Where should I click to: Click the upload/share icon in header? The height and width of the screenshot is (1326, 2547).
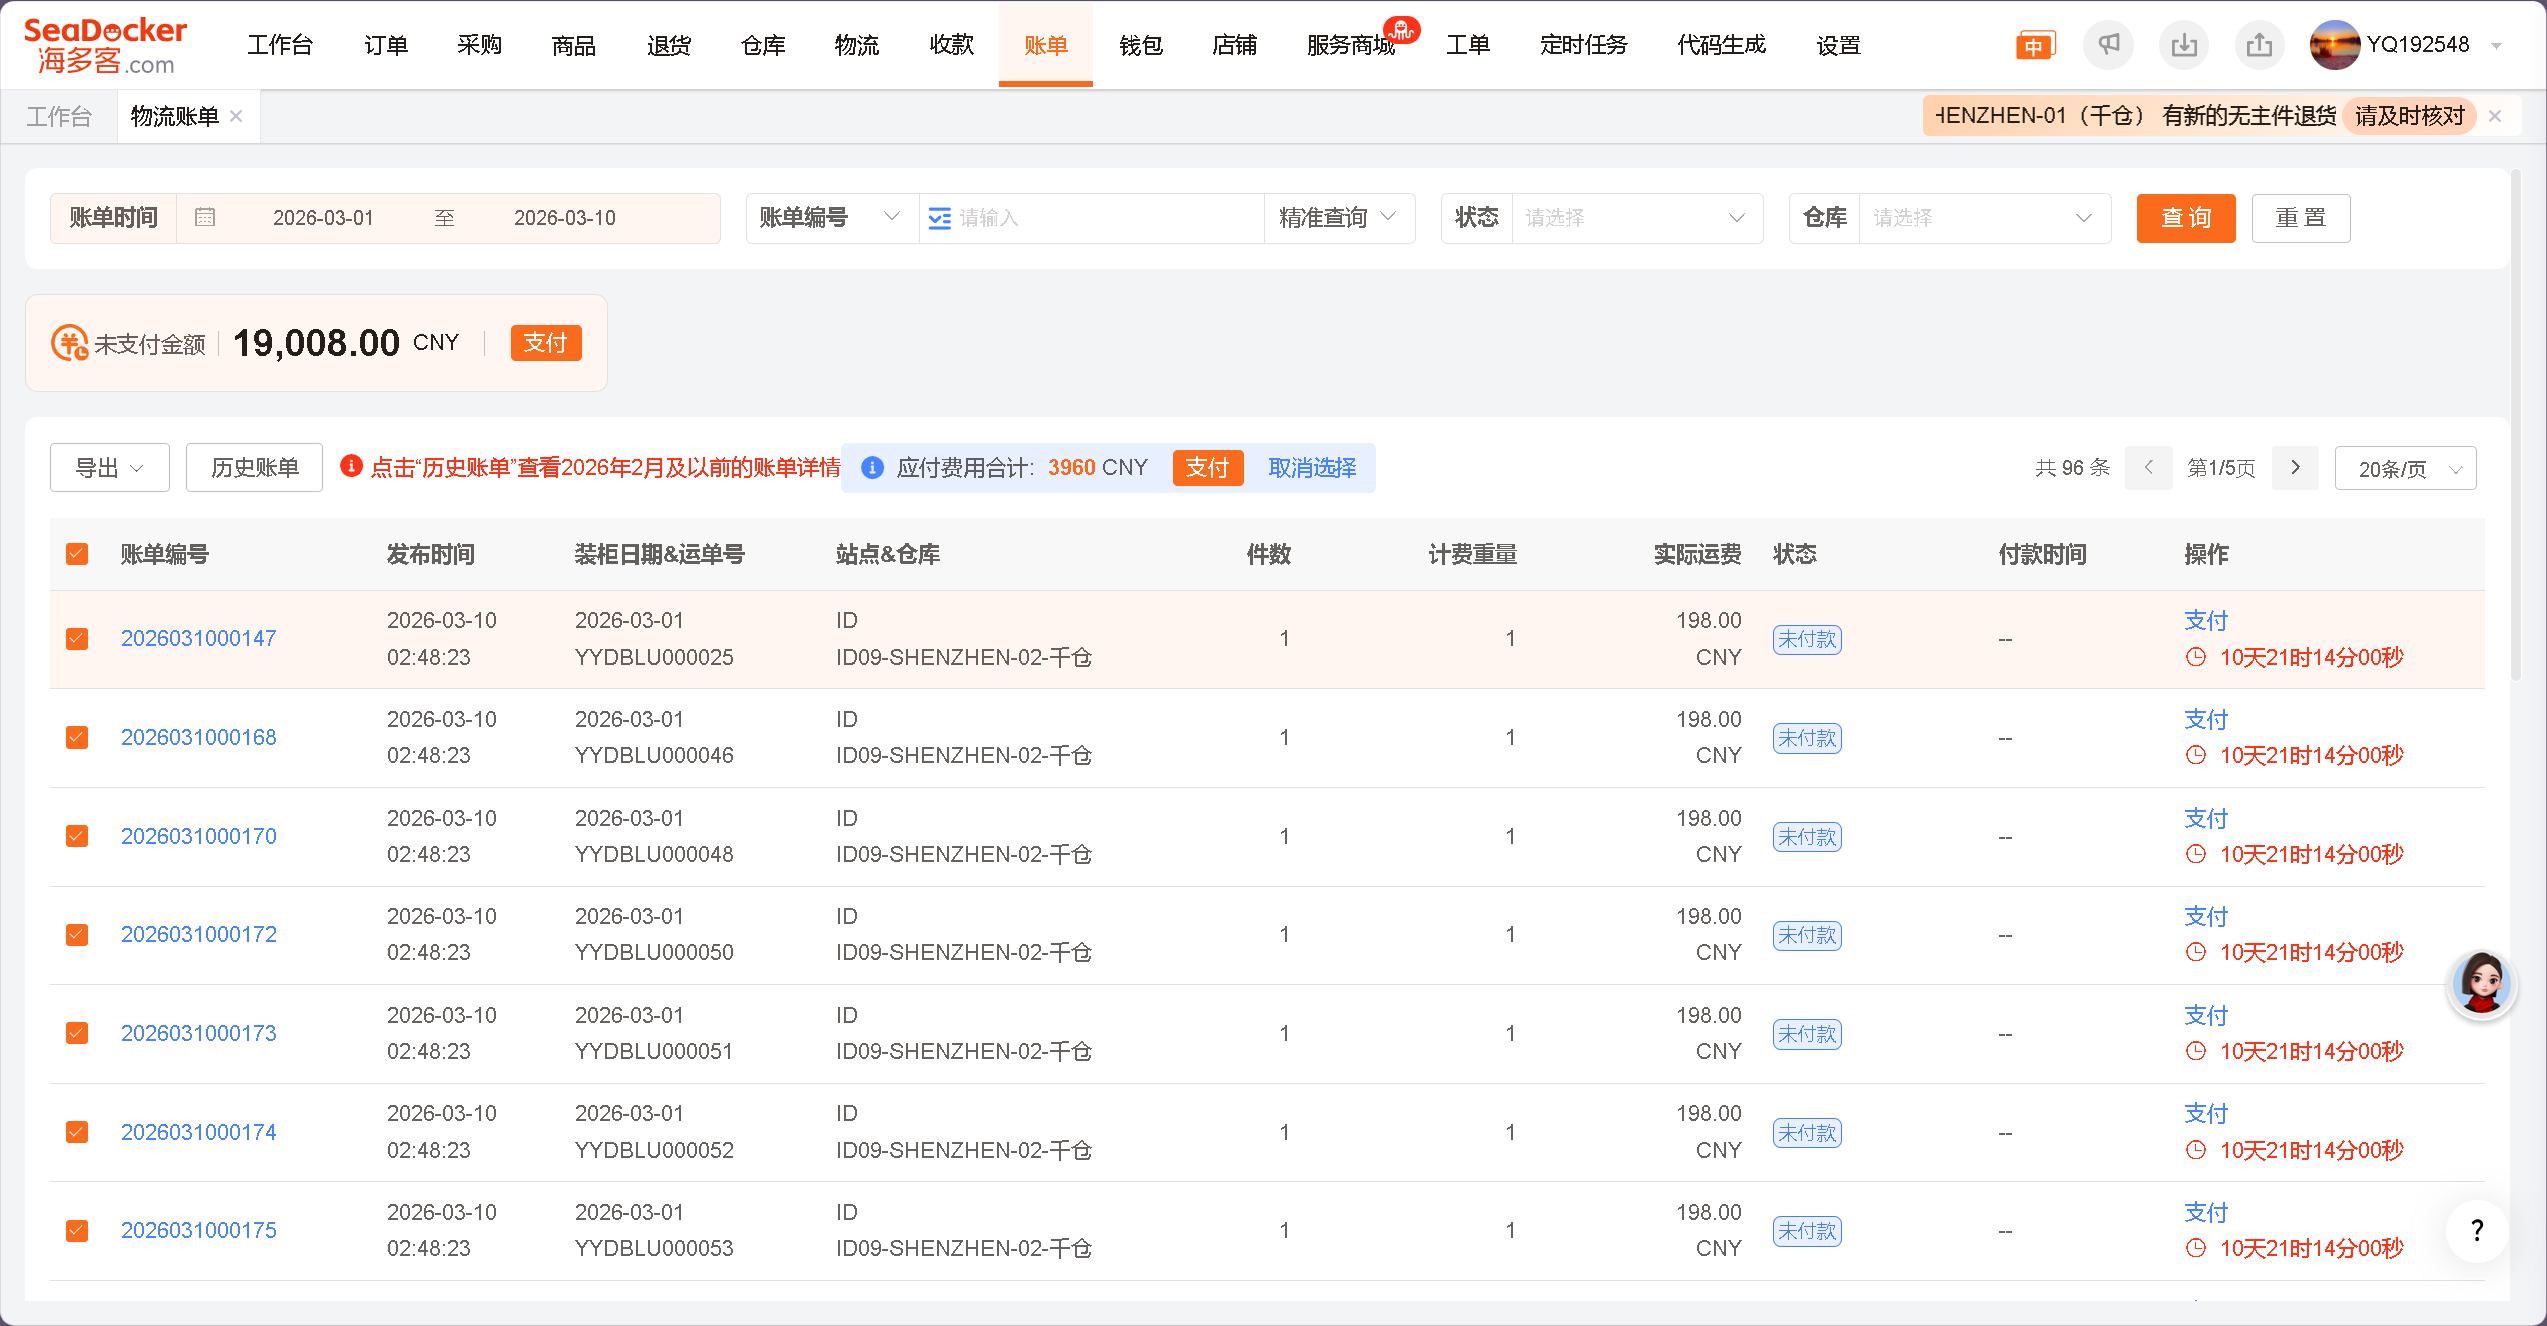[x=2259, y=45]
